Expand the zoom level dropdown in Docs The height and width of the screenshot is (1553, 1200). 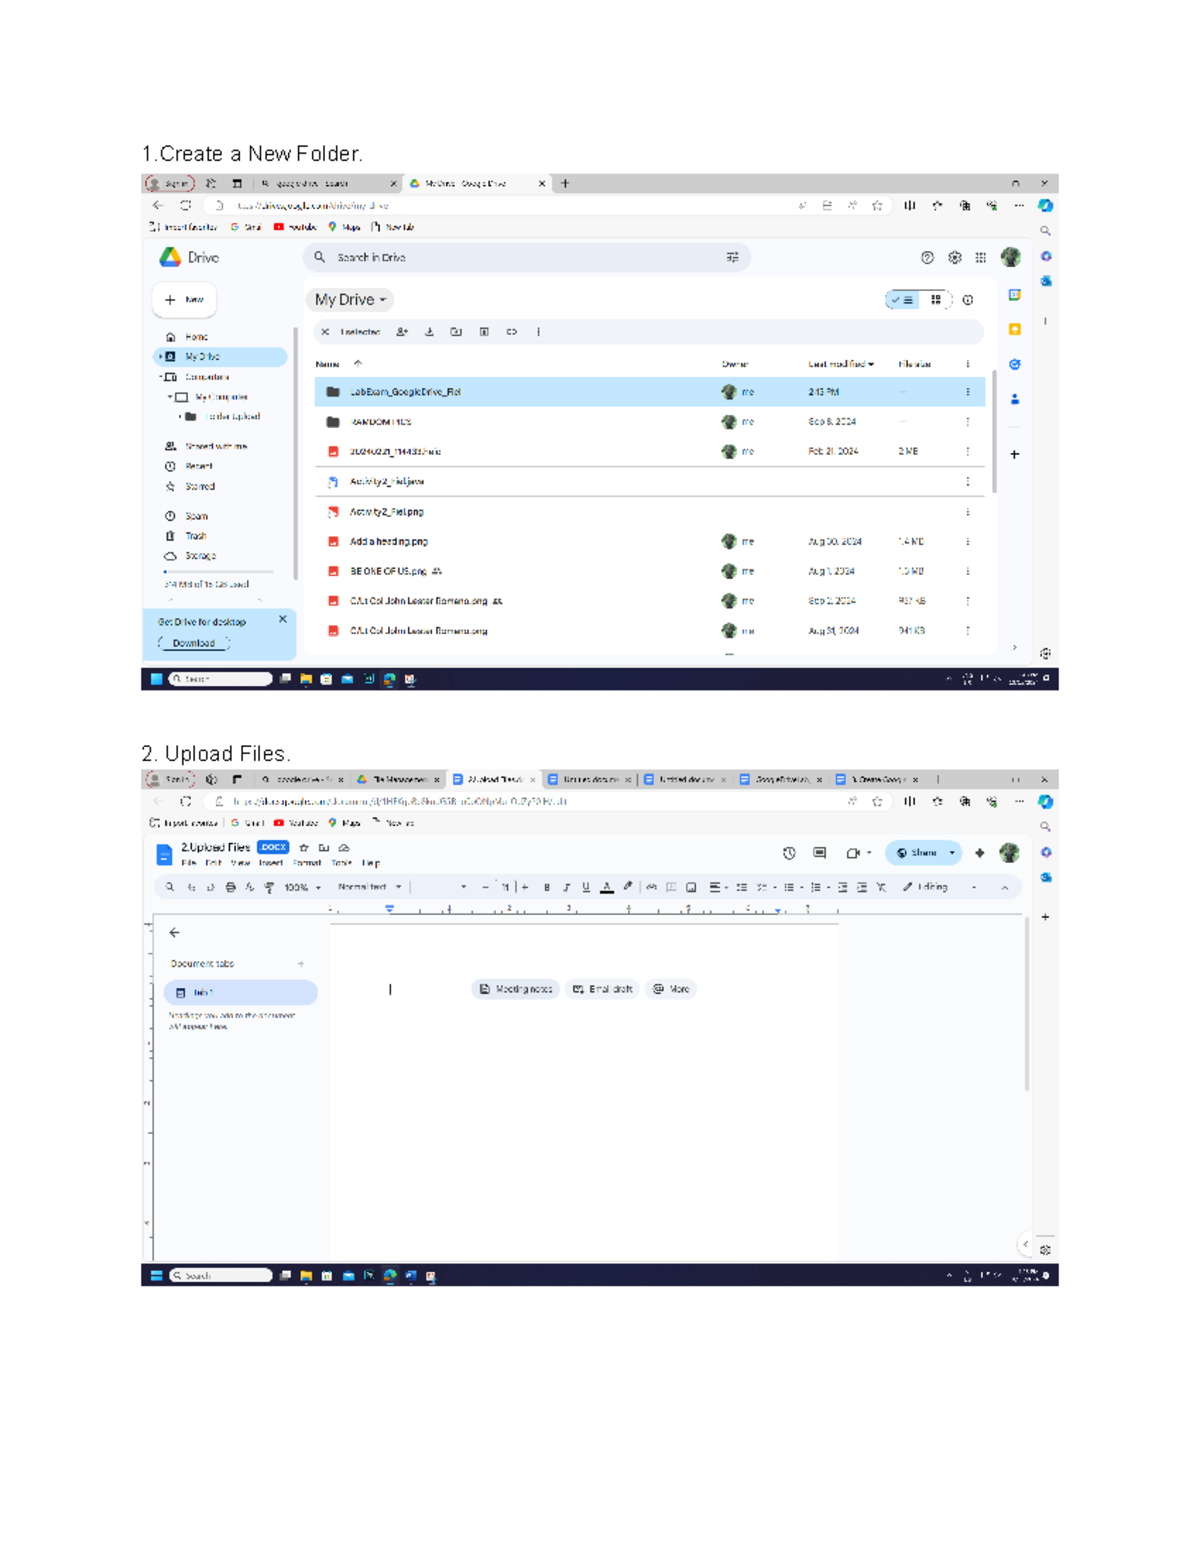click(317, 886)
